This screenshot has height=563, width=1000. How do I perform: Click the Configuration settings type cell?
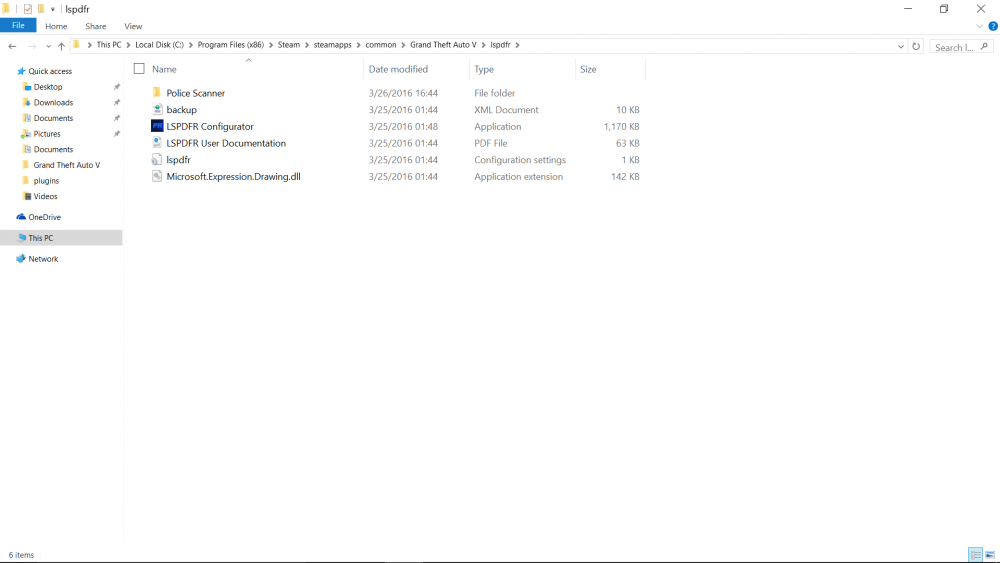tap(520, 160)
